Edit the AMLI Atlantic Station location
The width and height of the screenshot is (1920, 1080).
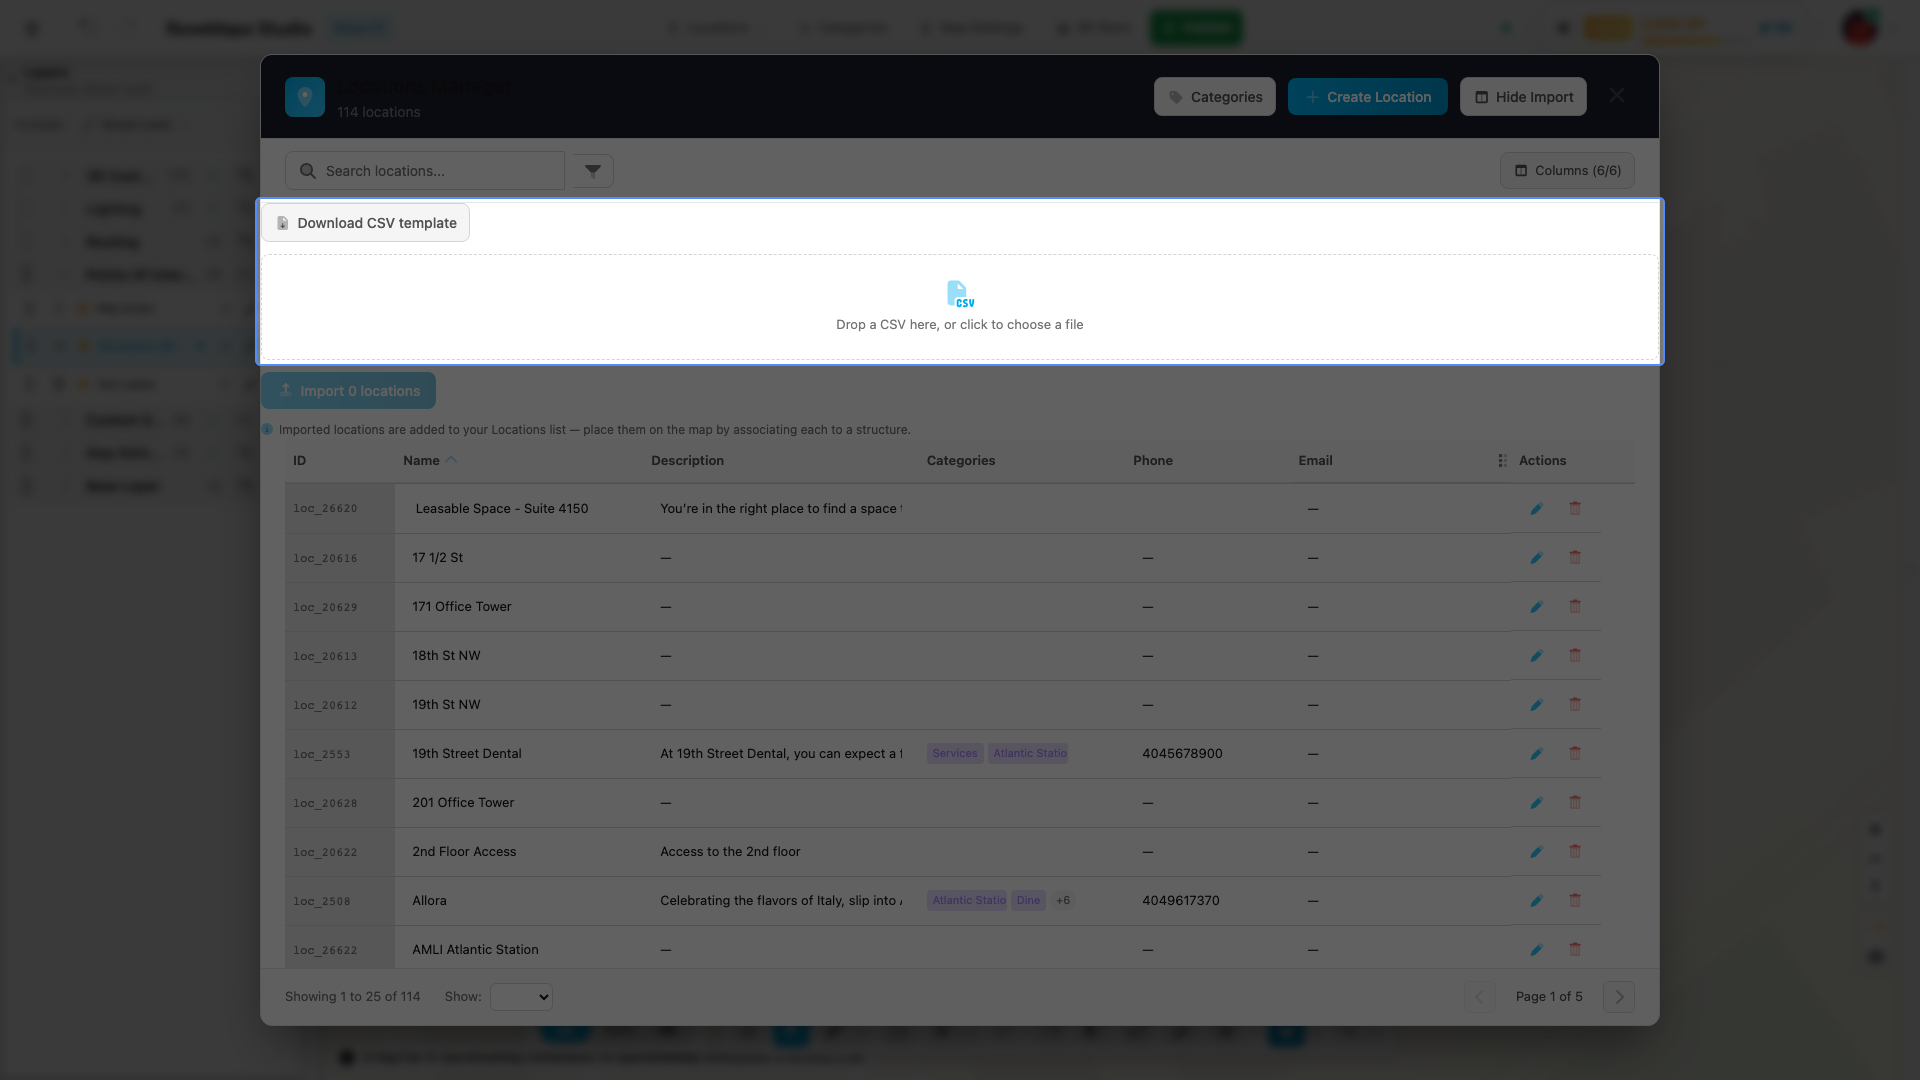pos(1537,950)
